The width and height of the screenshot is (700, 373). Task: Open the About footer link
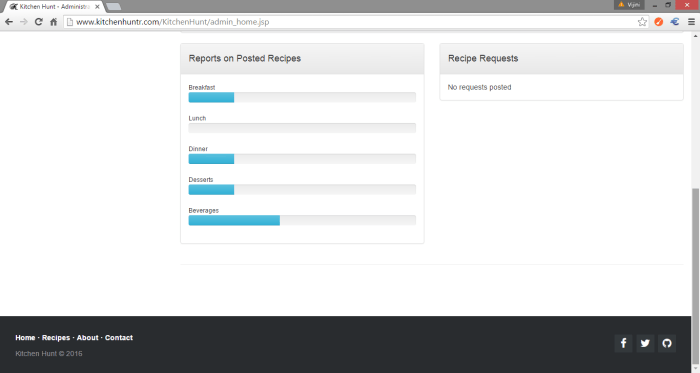(x=88, y=338)
